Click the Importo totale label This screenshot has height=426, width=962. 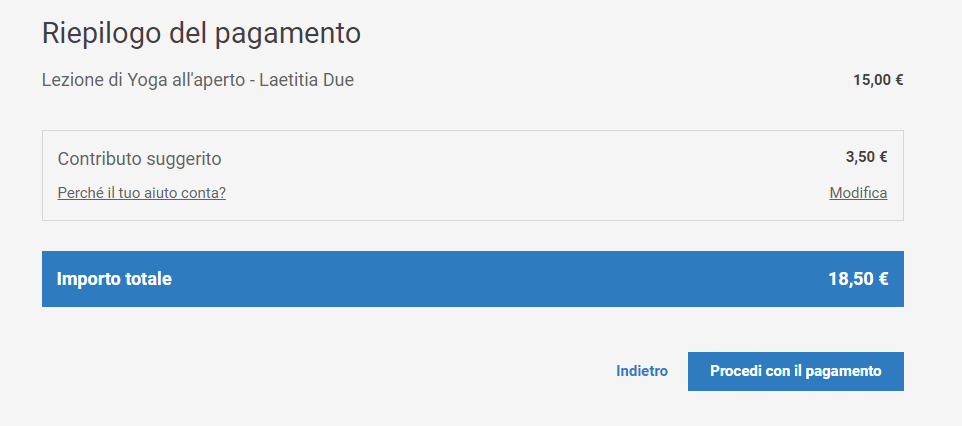(x=114, y=279)
